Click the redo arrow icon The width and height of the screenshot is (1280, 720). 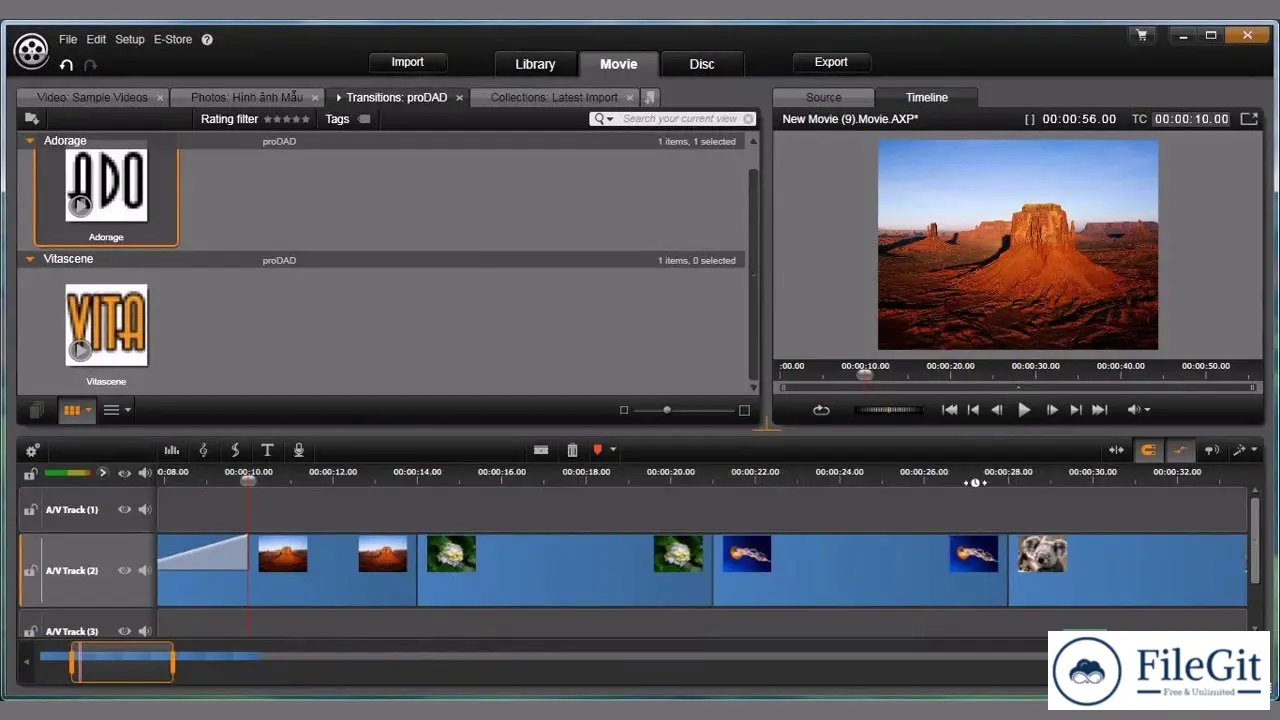91,65
